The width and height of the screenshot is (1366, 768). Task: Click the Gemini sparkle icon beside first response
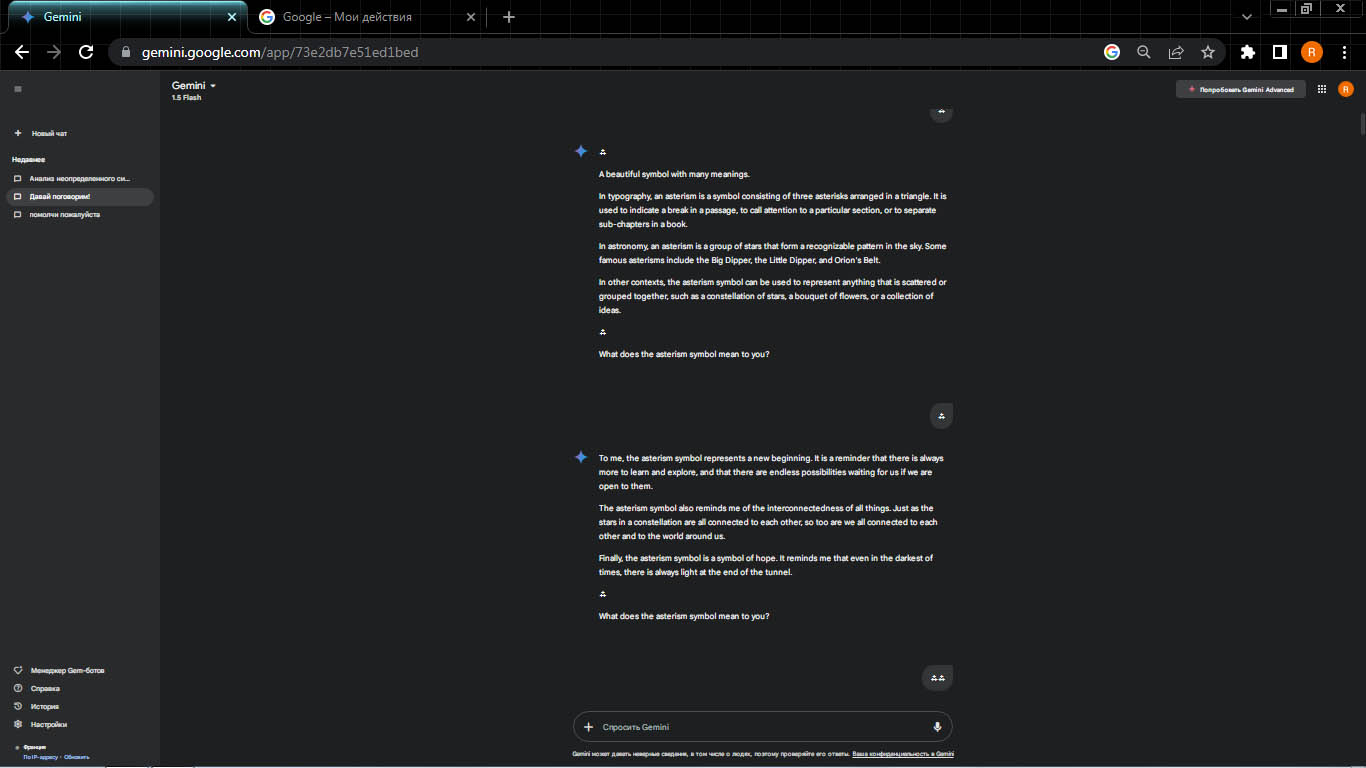pyautogui.click(x=581, y=151)
